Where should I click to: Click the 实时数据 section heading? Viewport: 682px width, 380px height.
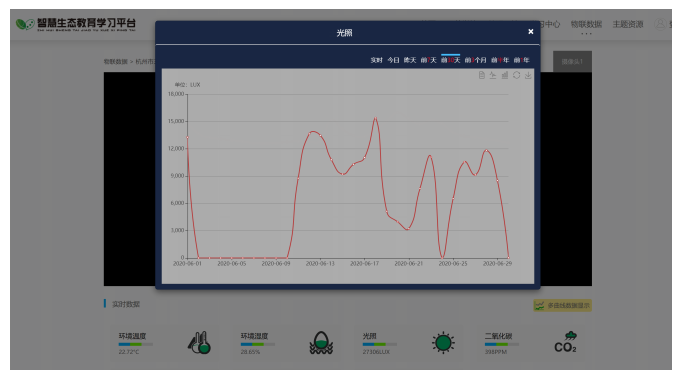coord(126,304)
